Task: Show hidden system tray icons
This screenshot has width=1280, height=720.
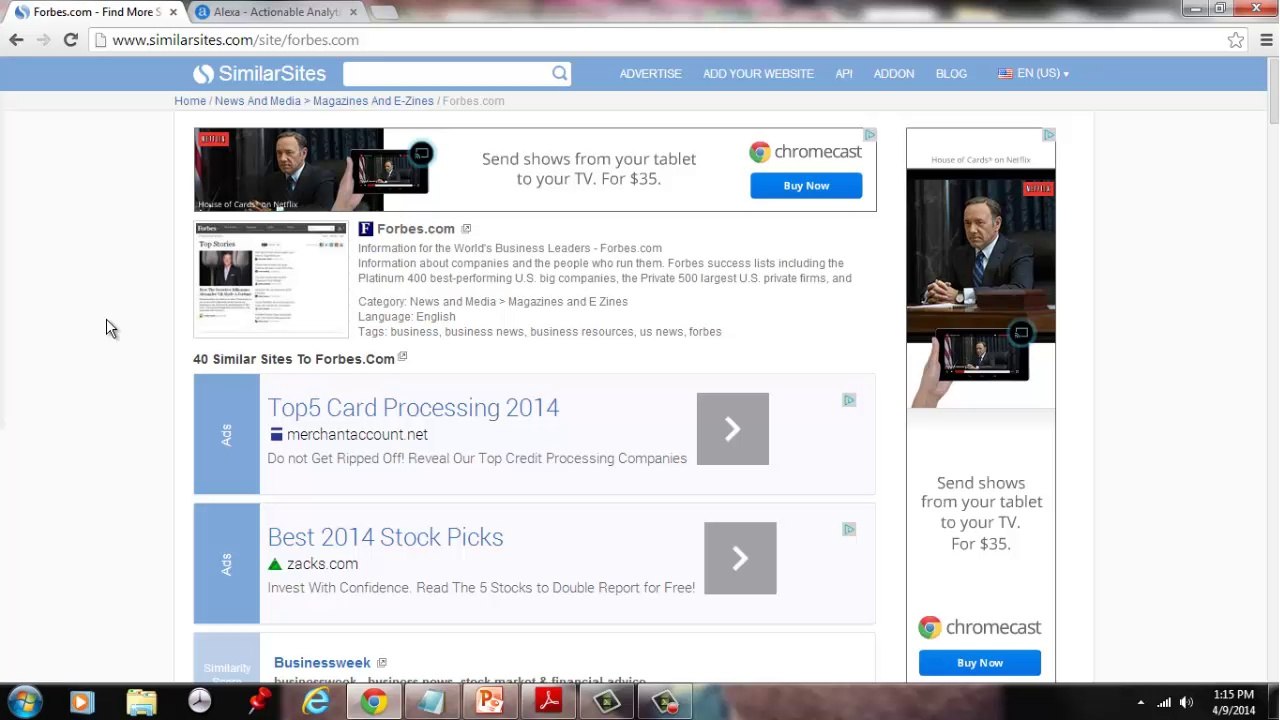Action: click(x=1140, y=702)
